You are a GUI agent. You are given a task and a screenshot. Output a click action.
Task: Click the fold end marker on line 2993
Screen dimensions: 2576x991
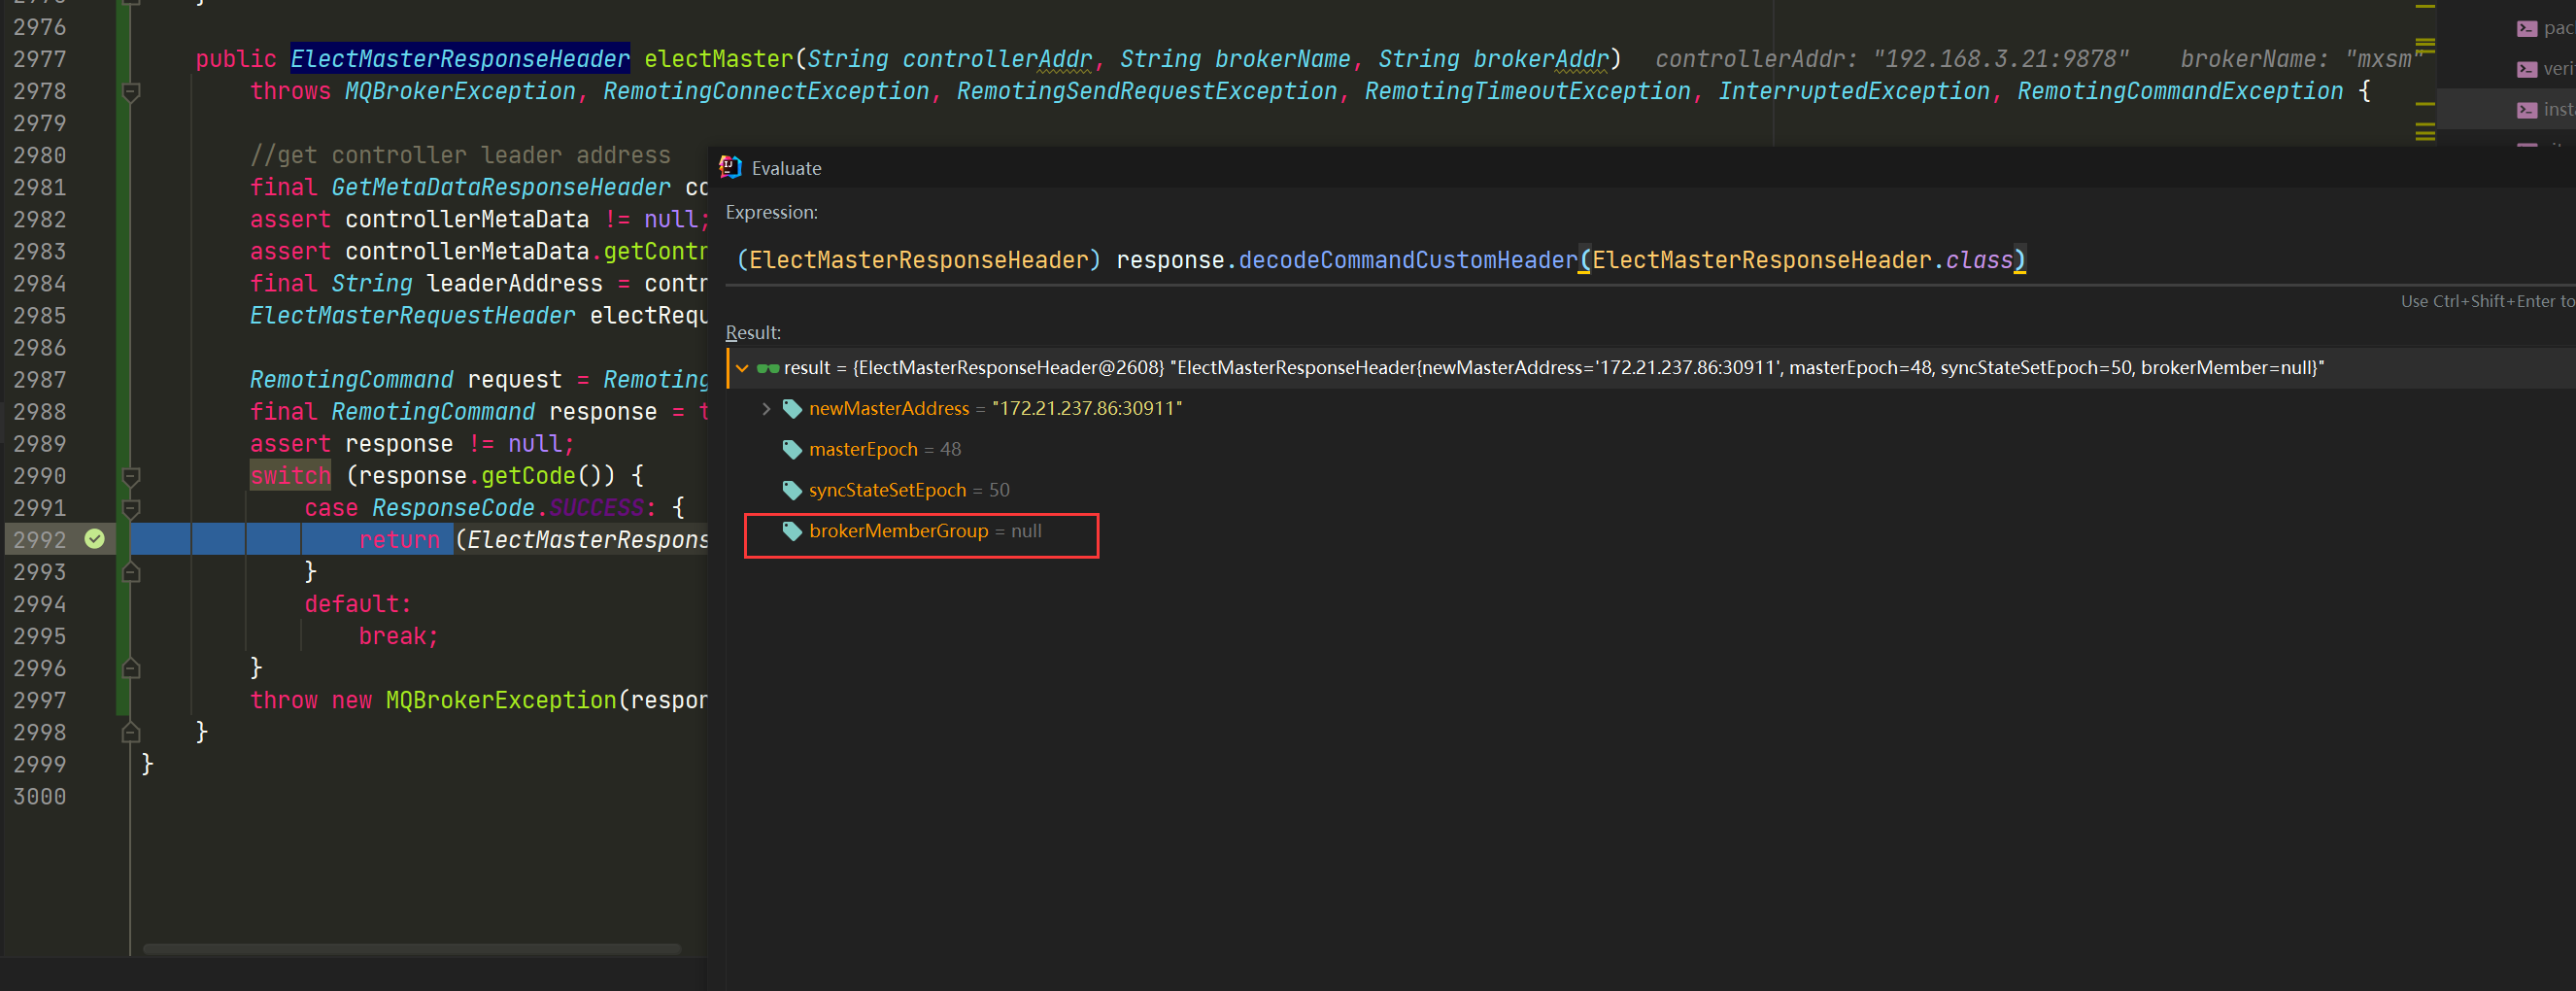click(x=131, y=572)
